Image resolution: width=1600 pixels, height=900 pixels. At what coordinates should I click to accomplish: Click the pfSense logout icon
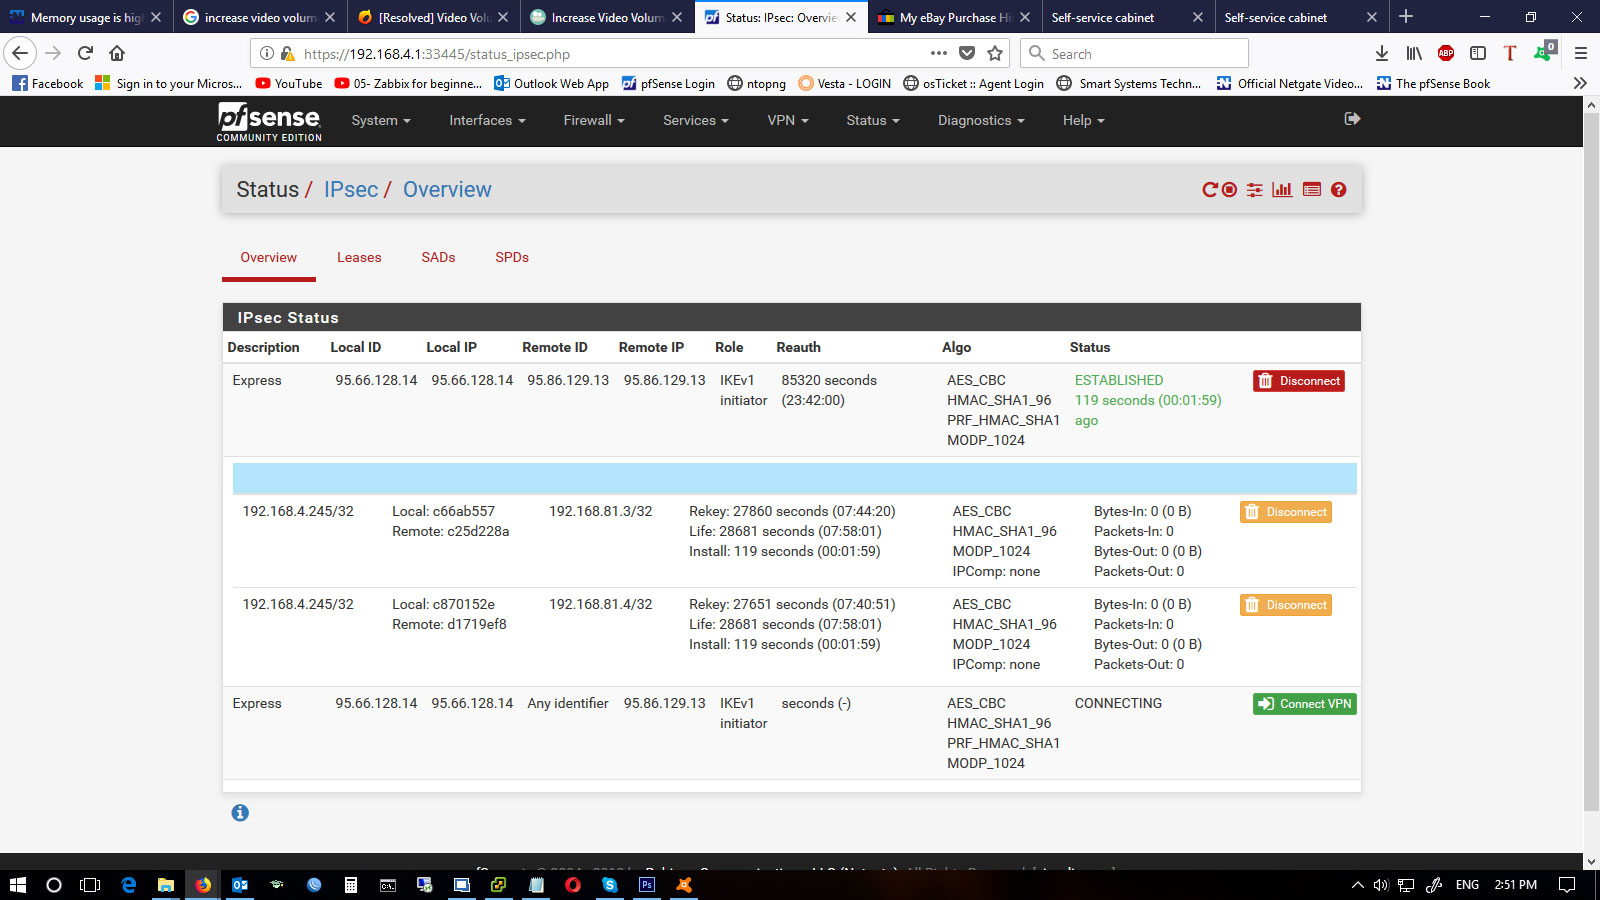[x=1352, y=119]
